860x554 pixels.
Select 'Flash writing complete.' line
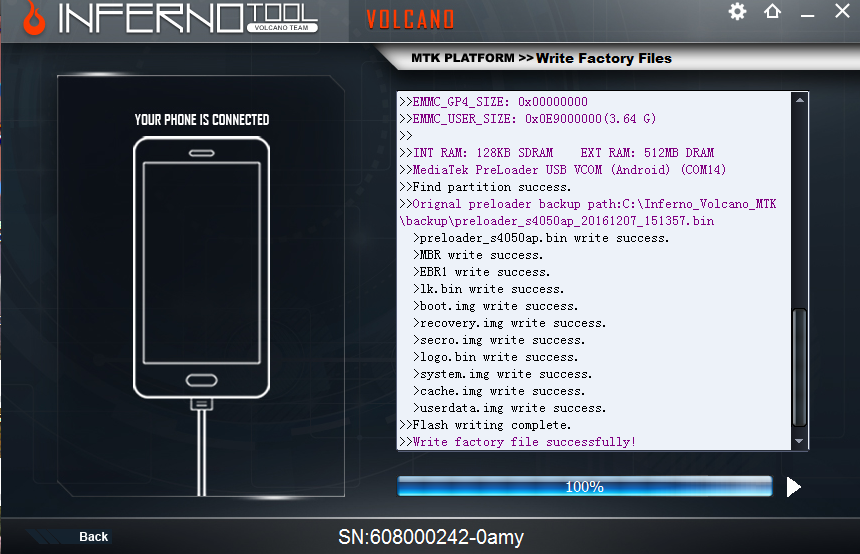485,425
